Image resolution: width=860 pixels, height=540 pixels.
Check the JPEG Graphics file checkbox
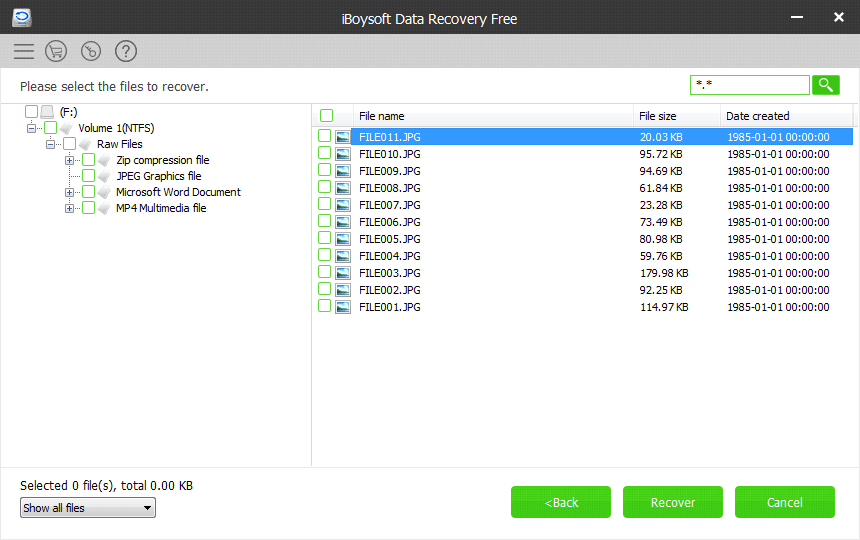tap(88, 175)
